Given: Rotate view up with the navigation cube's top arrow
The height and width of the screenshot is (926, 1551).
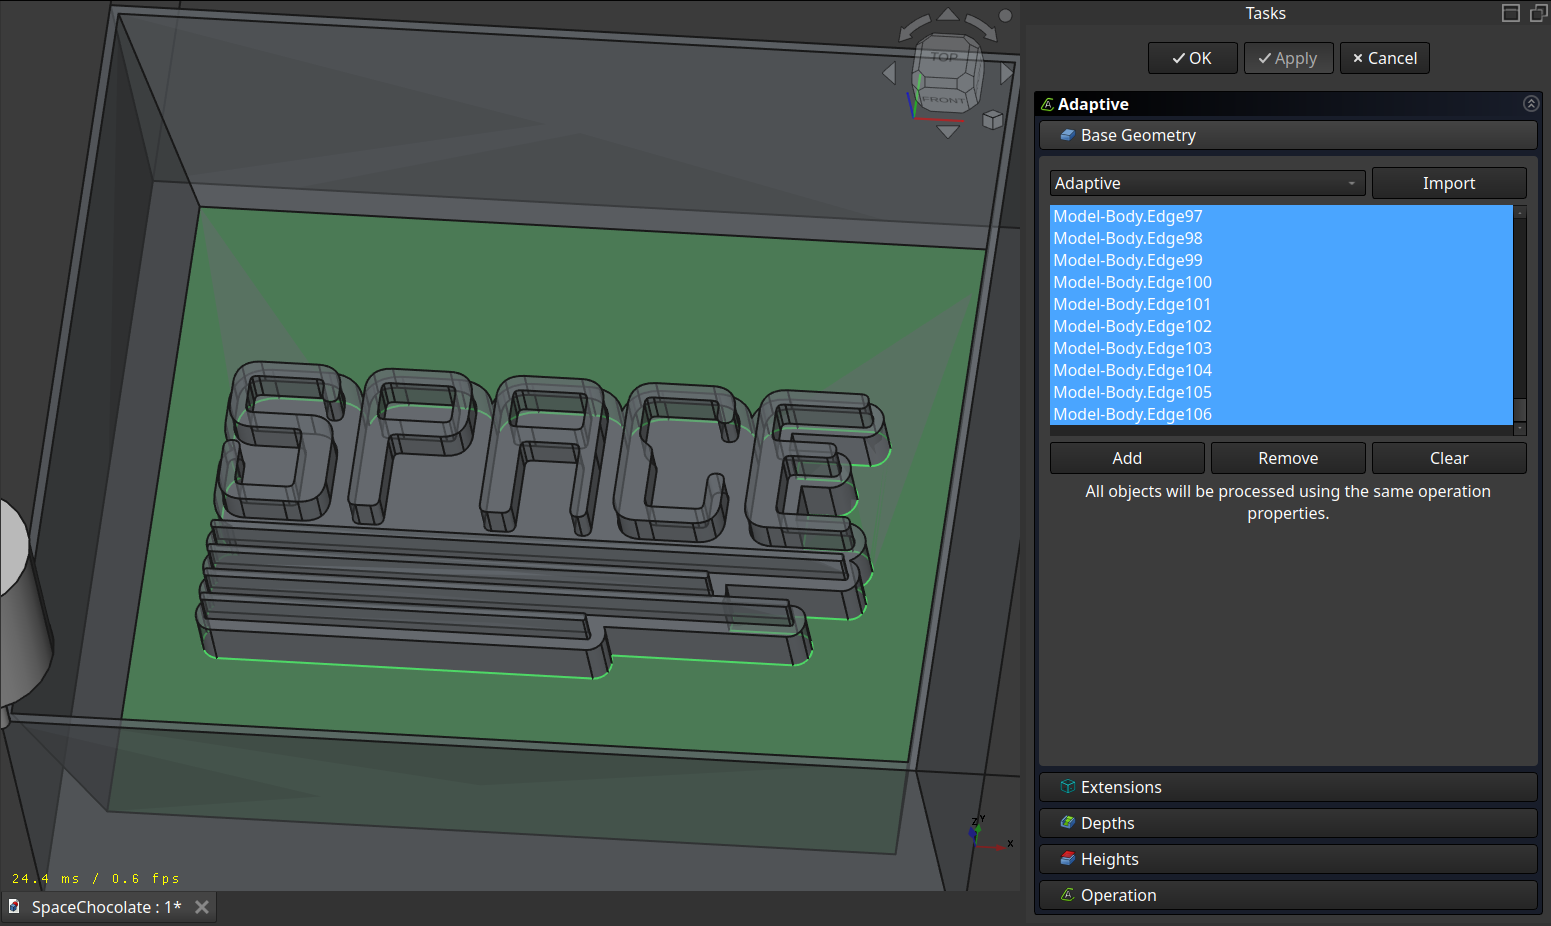Looking at the screenshot, I should (948, 14).
